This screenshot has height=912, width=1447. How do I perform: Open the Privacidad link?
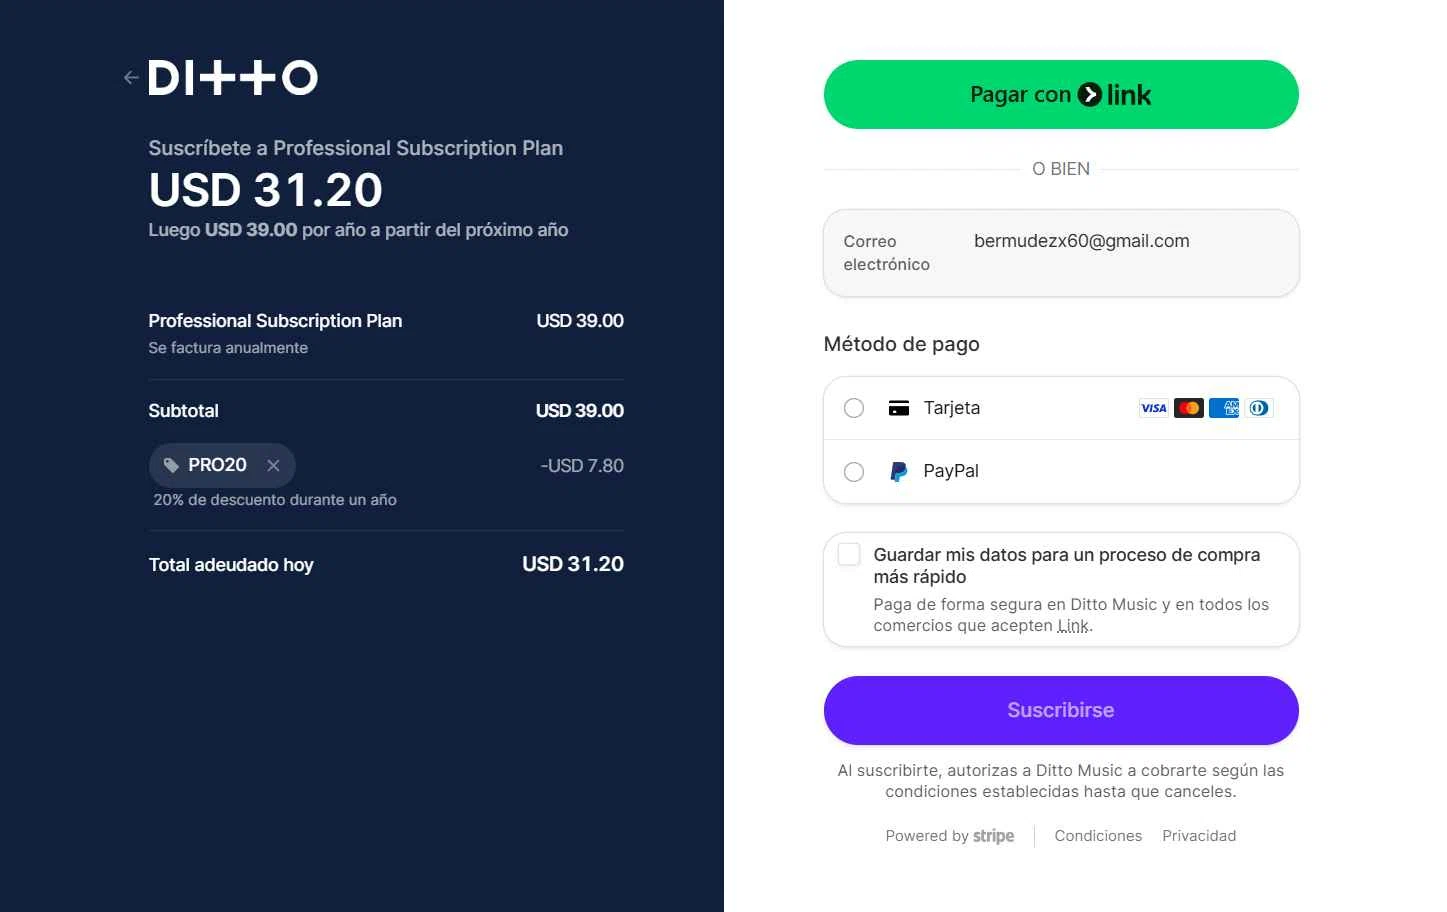click(1199, 836)
